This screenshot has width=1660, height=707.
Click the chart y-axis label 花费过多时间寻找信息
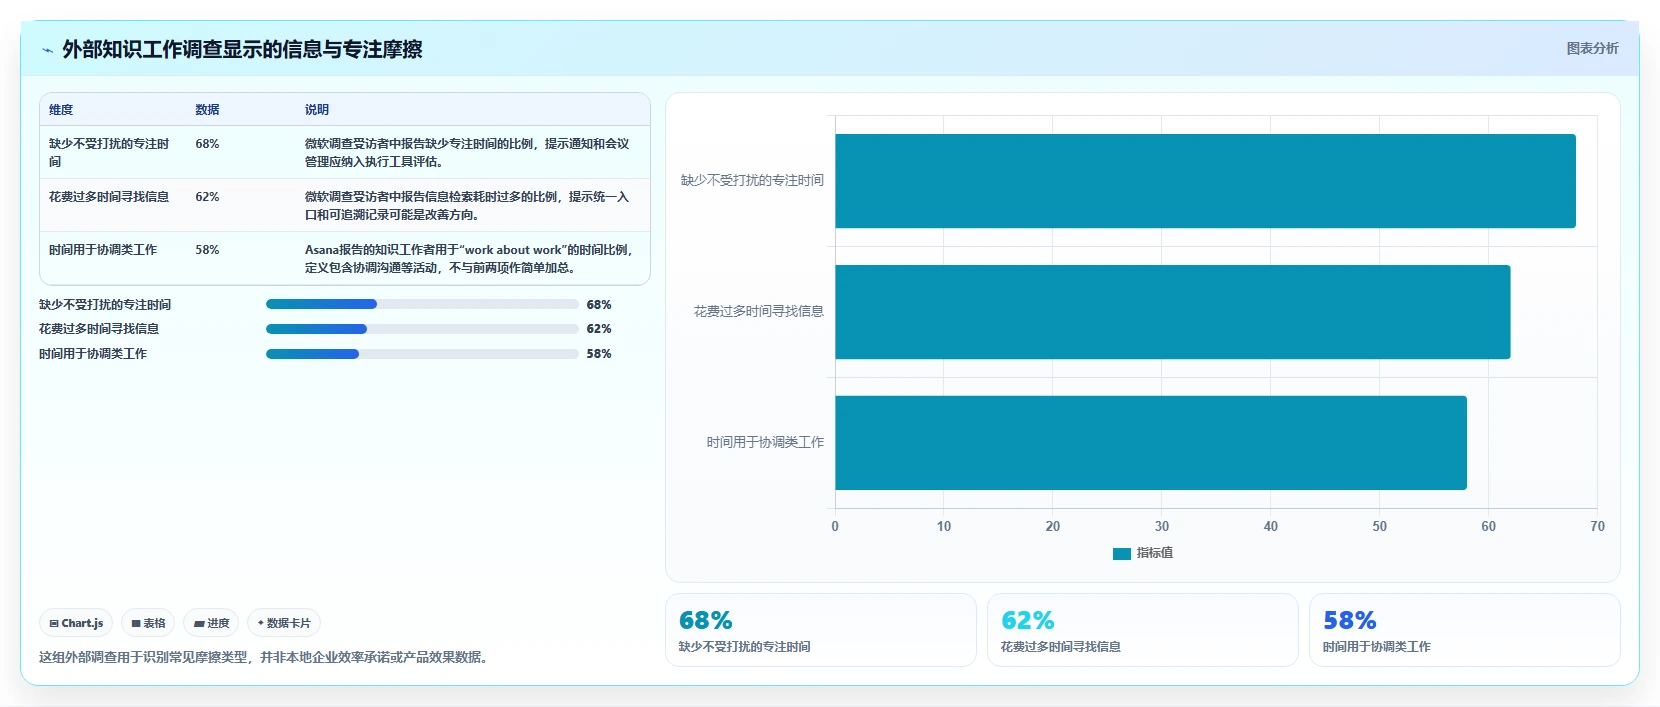point(759,312)
